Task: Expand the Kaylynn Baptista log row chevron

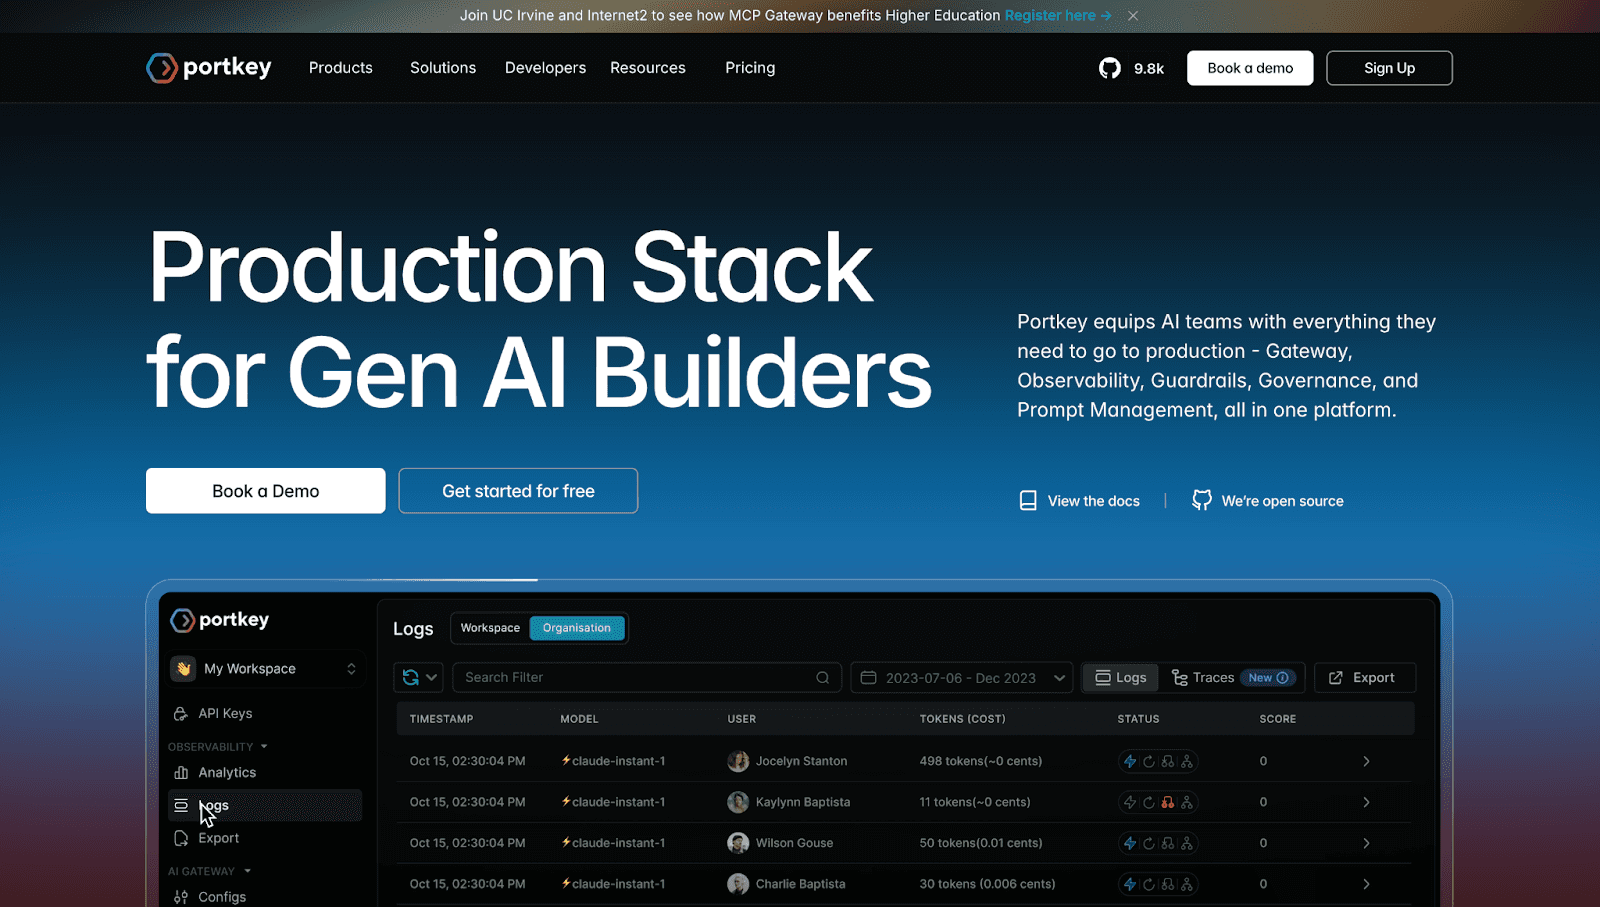Action: click(1366, 802)
